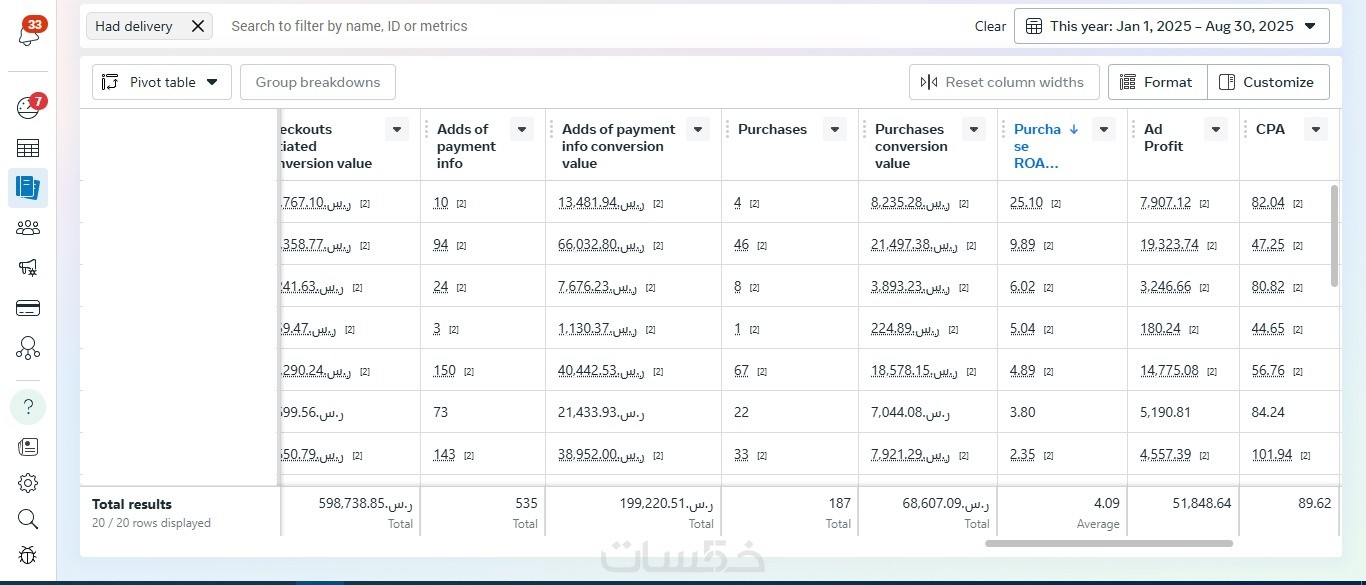Open the CPA column options arrow
Screen dimensions: 1366x585
tap(1316, 129)
